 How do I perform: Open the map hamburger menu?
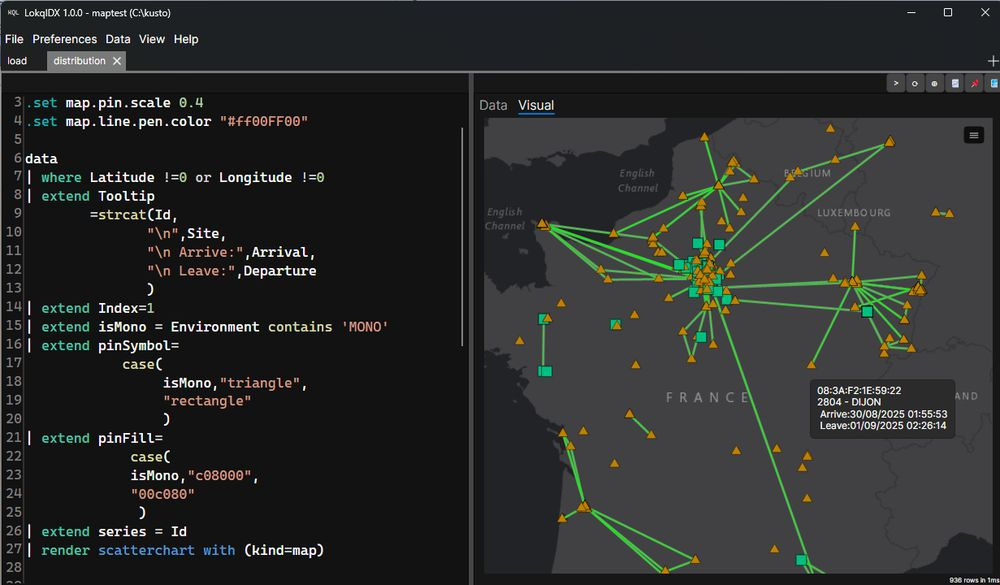pos(973,135)
